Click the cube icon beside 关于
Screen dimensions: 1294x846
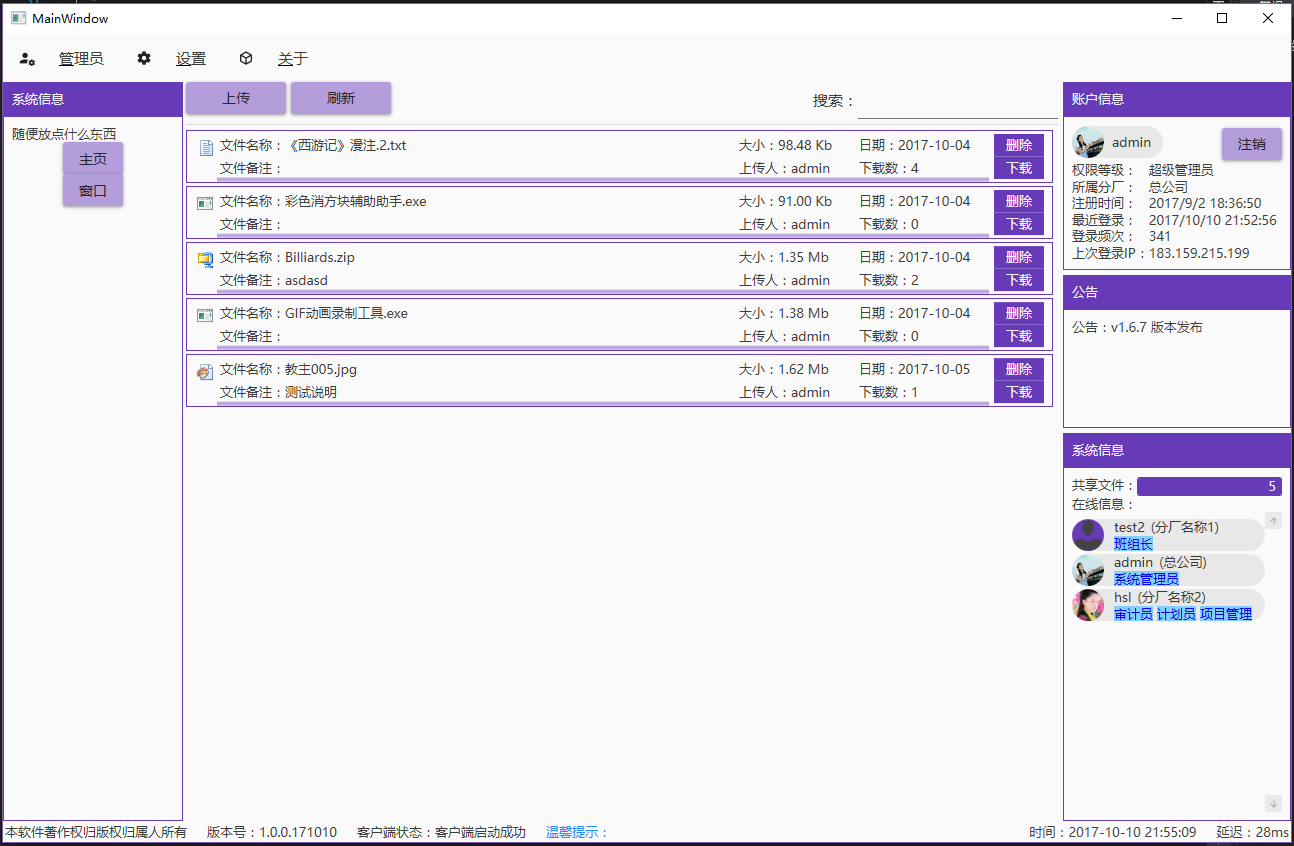click(246, 59)
